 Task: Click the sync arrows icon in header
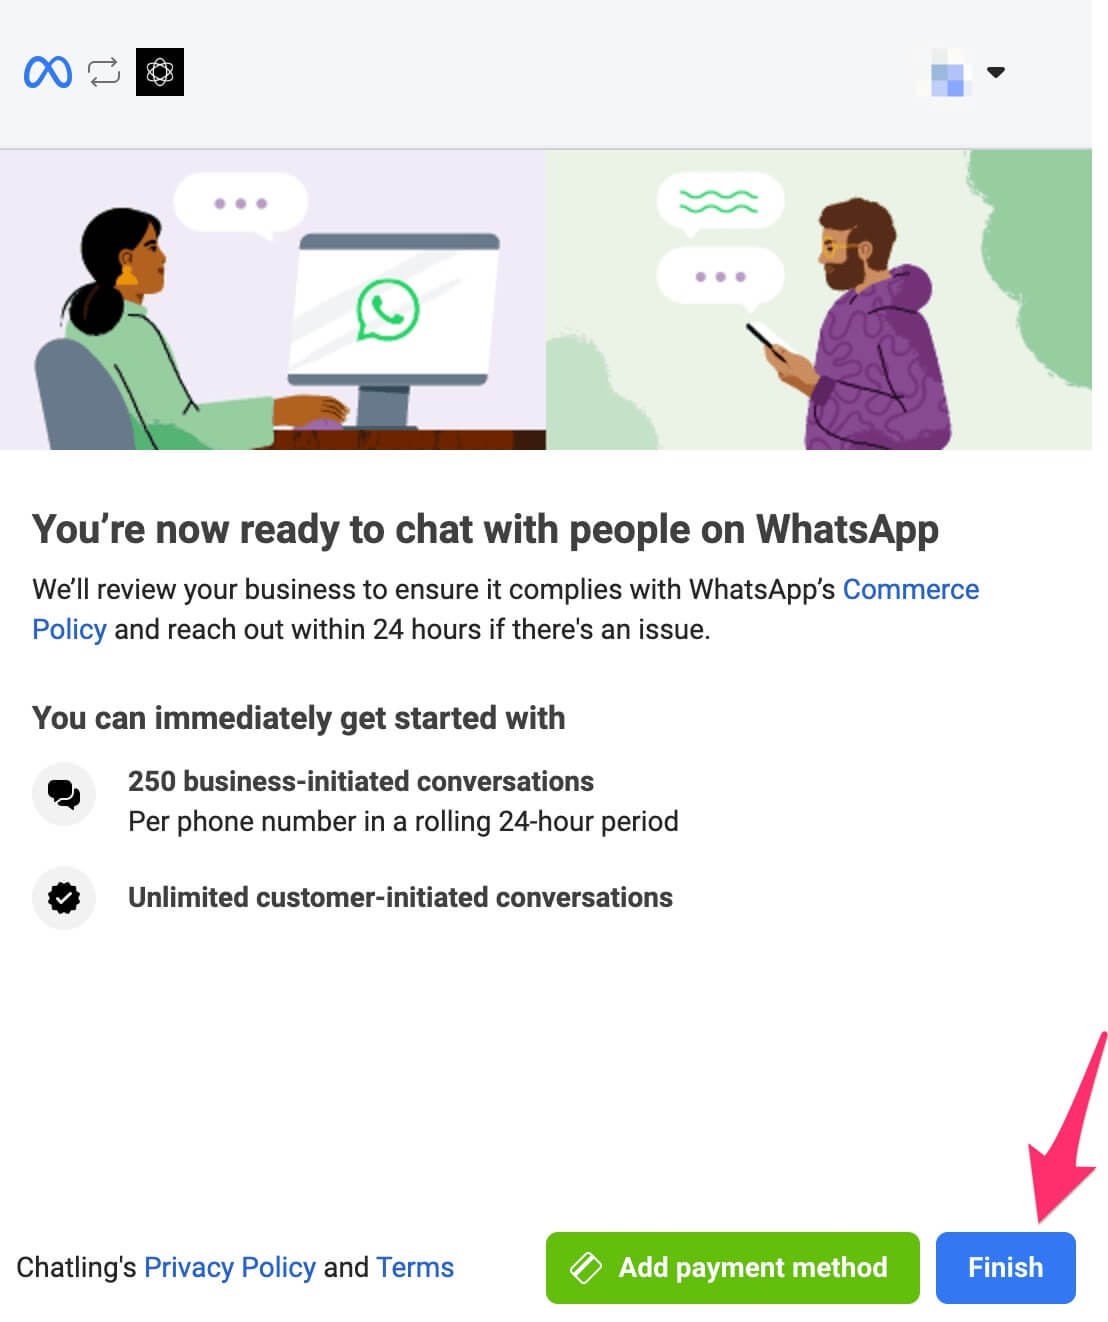104,72
